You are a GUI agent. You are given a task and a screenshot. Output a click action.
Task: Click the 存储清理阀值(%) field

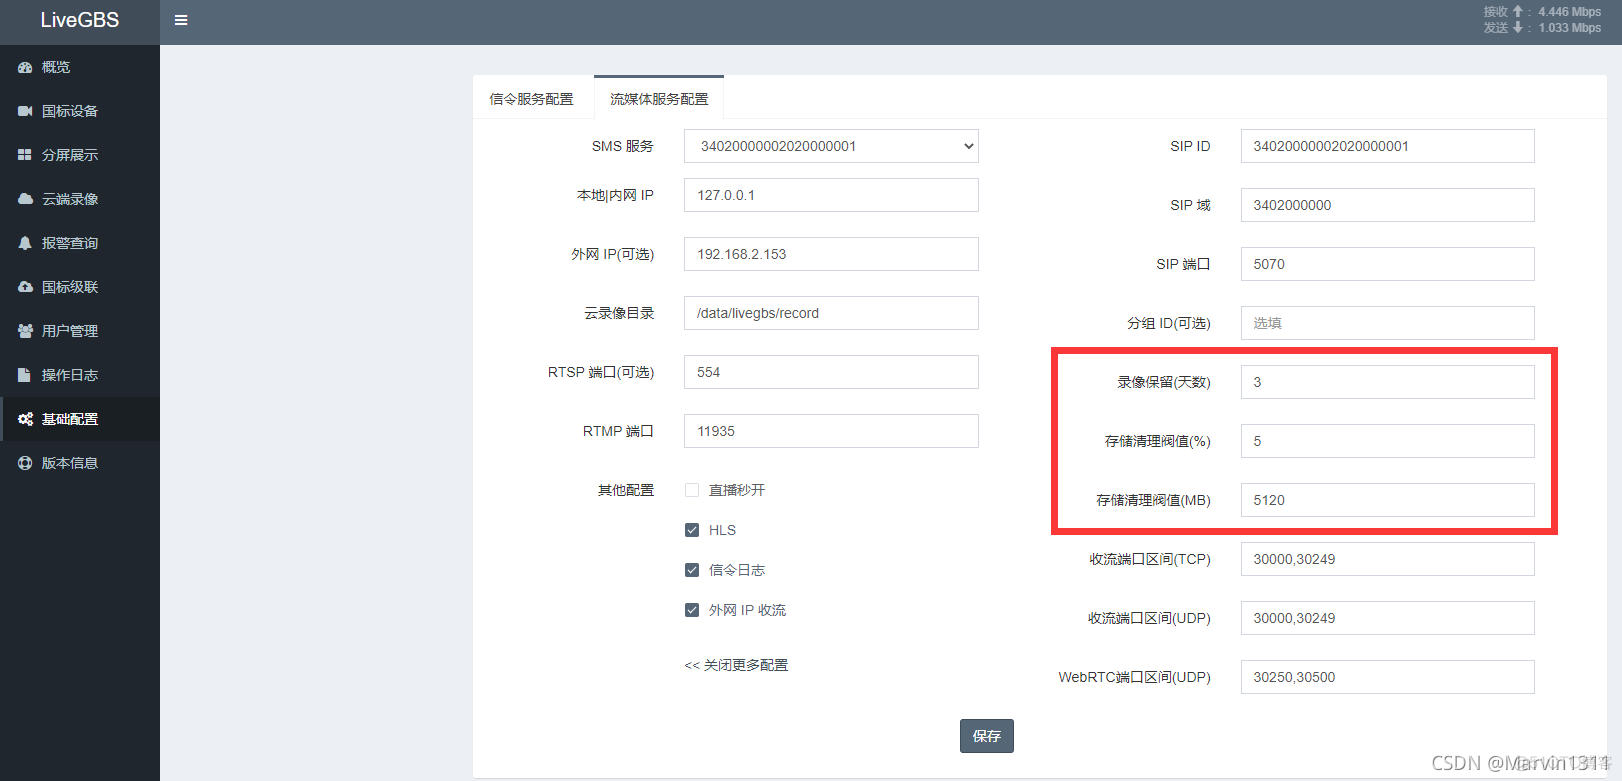tap(1388, 441)
